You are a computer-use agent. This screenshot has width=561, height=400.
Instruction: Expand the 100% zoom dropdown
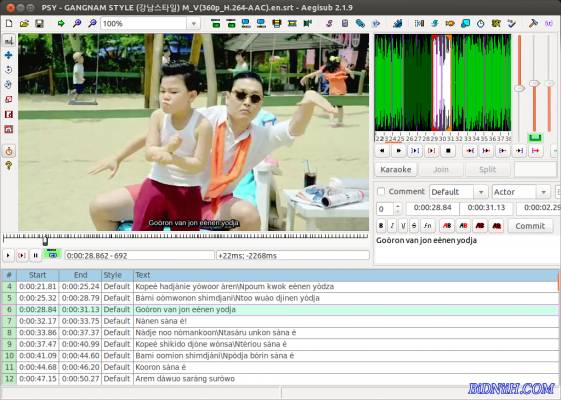point(194,24)
